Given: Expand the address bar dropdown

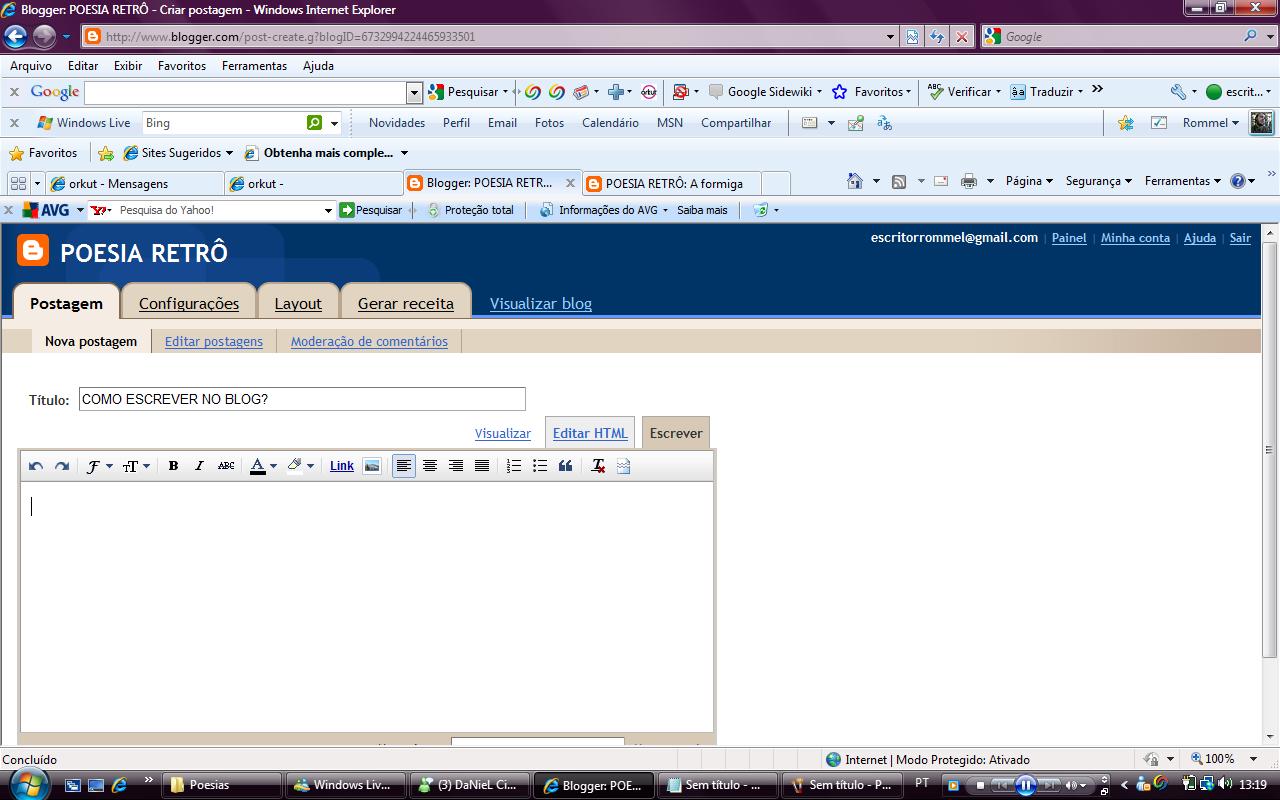Looking at the screenshot, I should pyautogui.click(x=891, y=37).
